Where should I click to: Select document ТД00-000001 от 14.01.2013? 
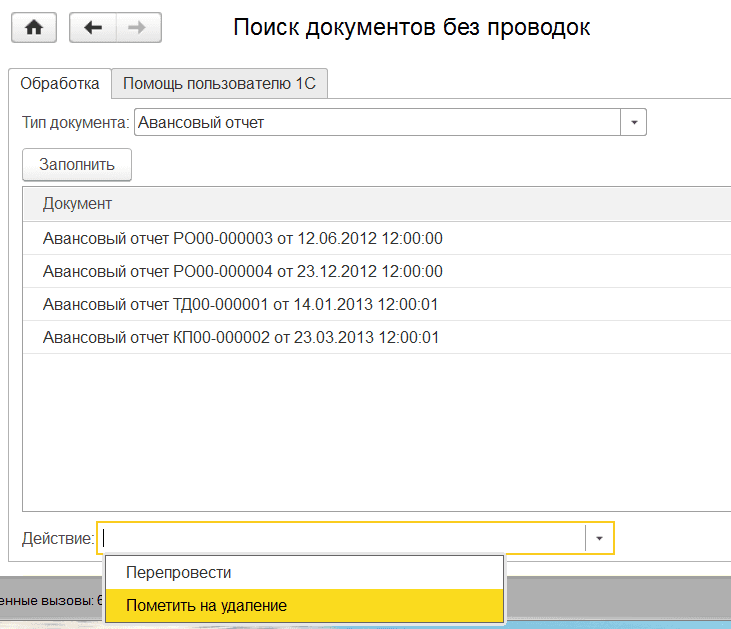click(377, 304)
